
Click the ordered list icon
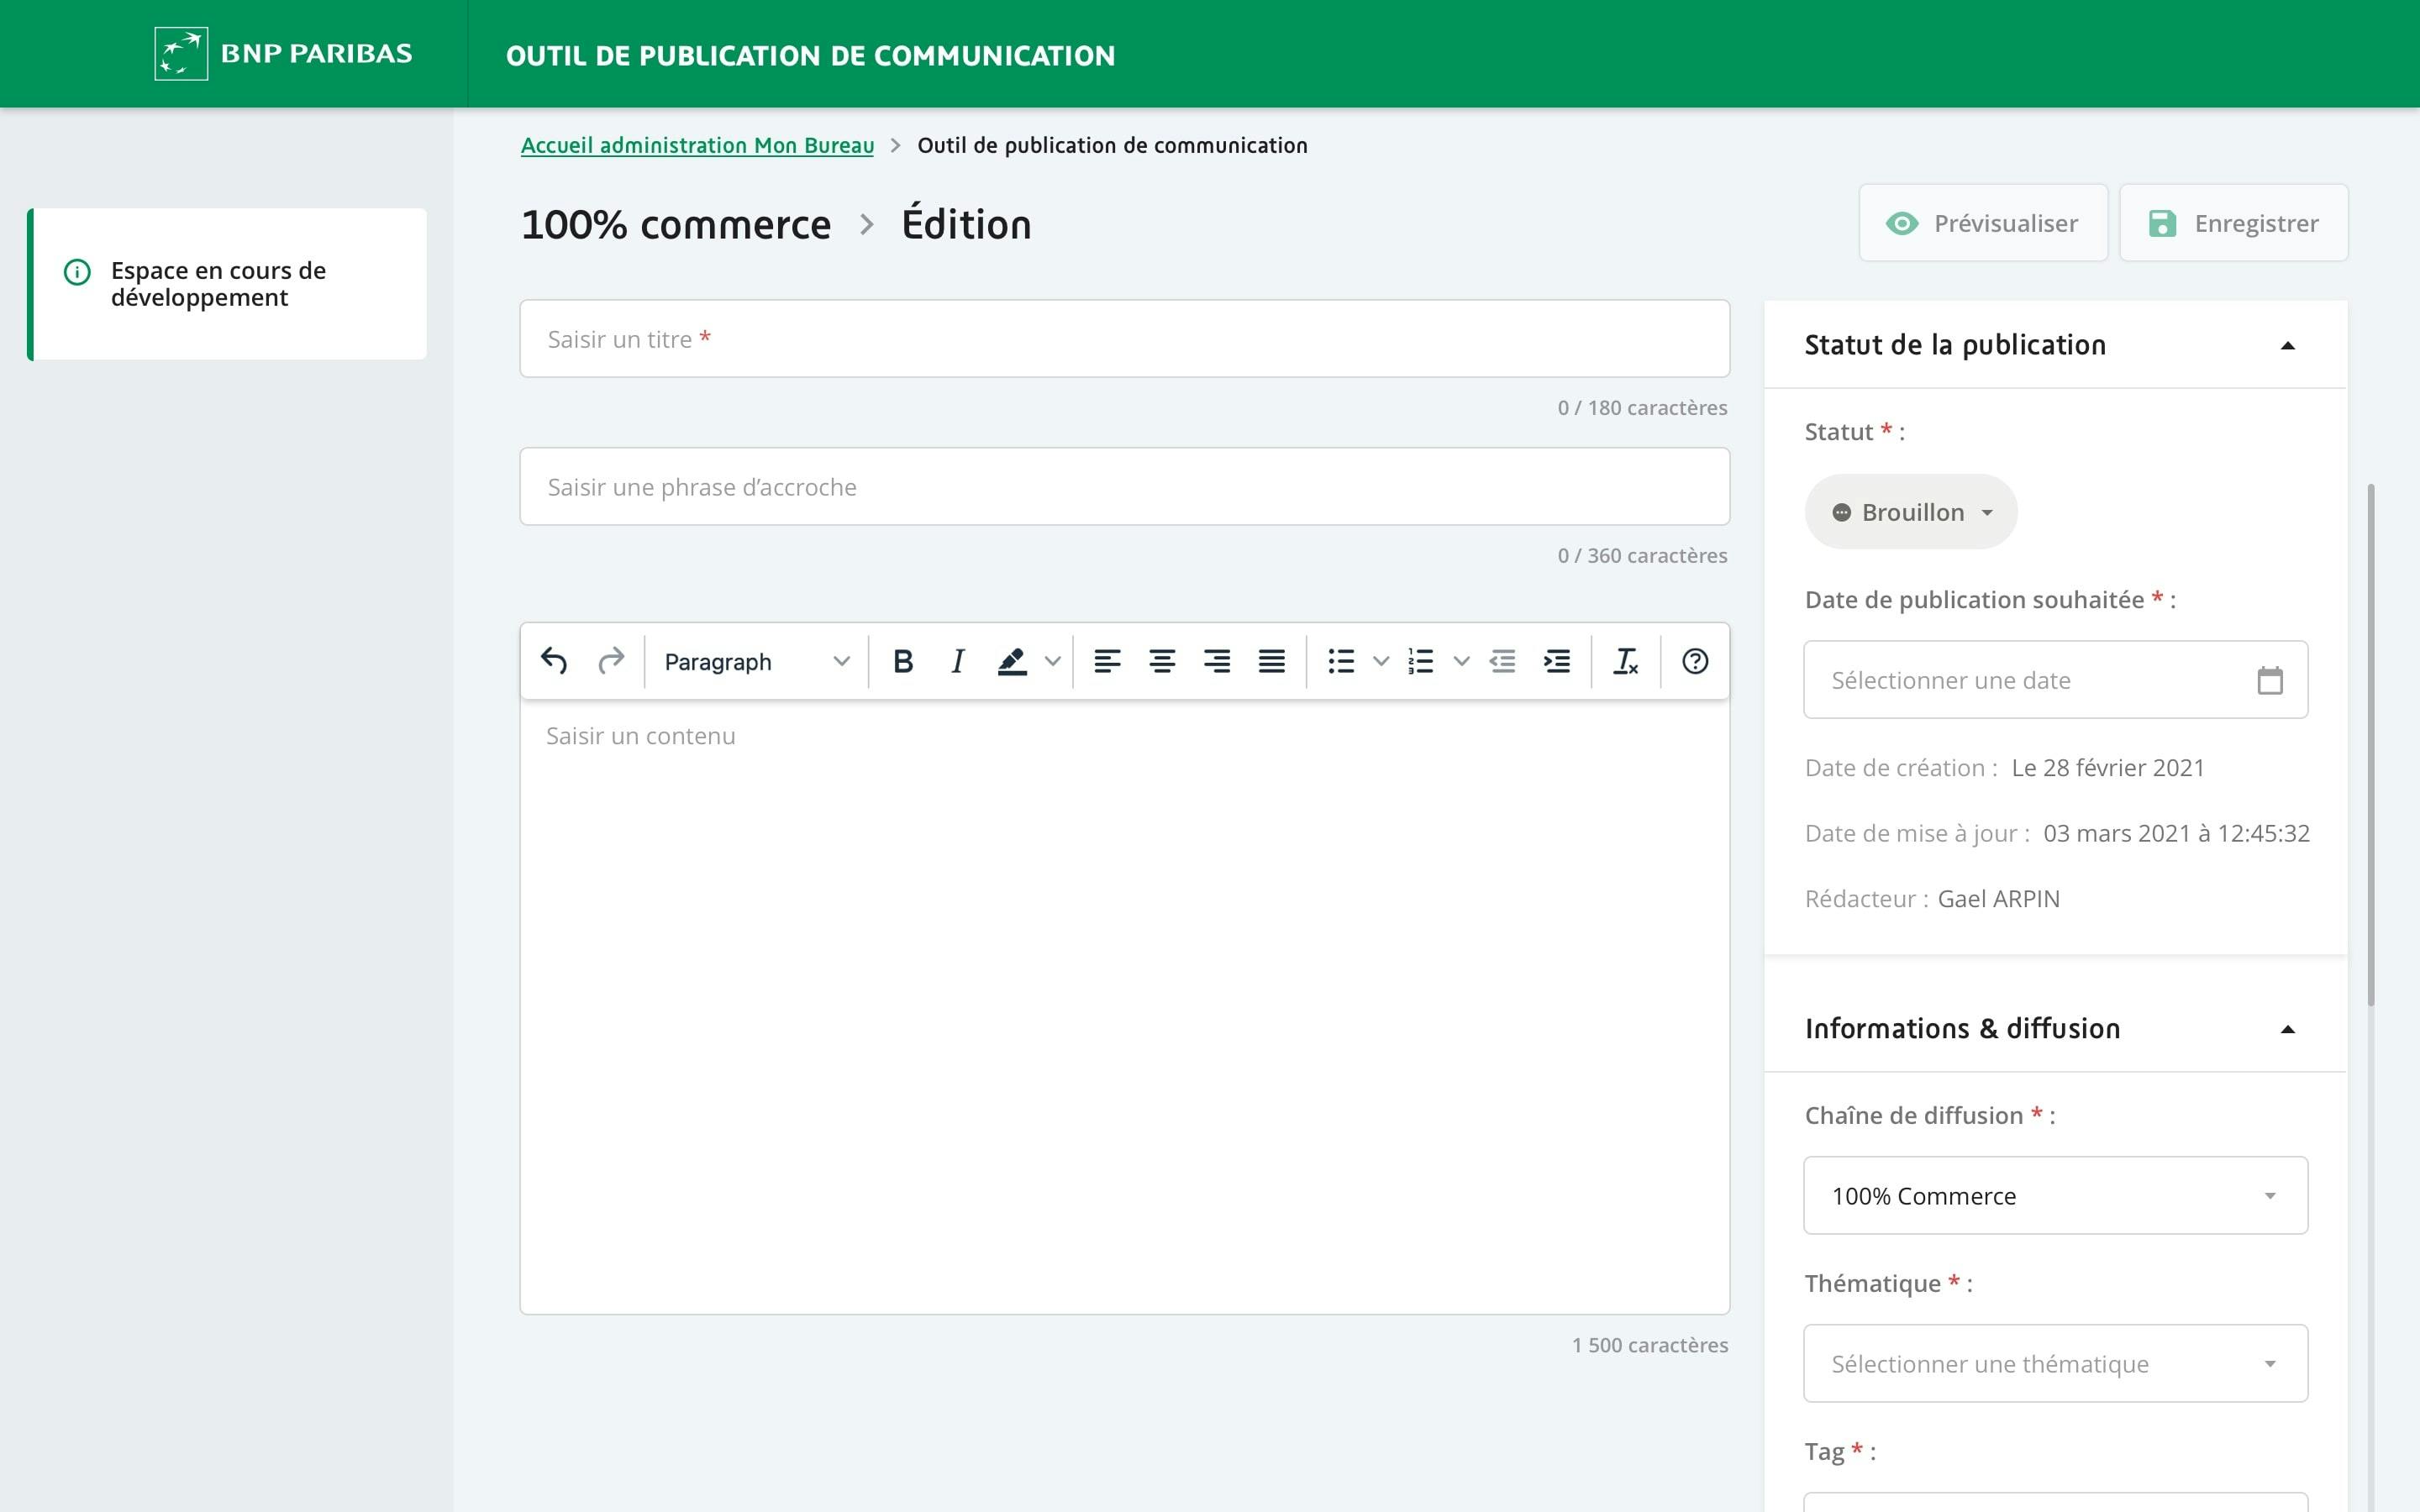(x=1420, y=660)
